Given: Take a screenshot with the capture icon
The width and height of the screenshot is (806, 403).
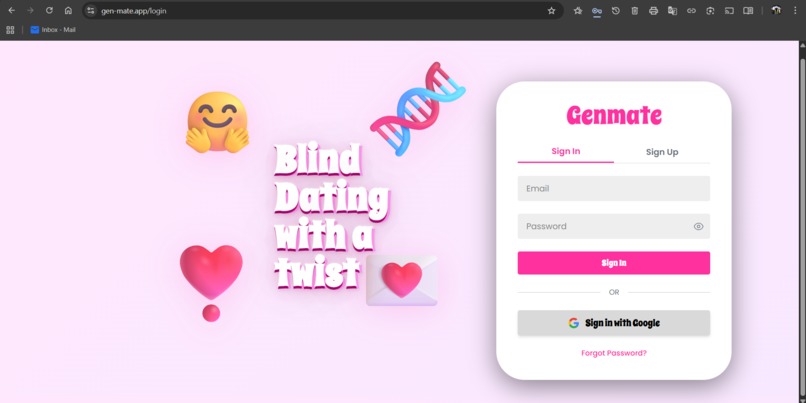Looking at the screenshot, I should click(710, 11).
